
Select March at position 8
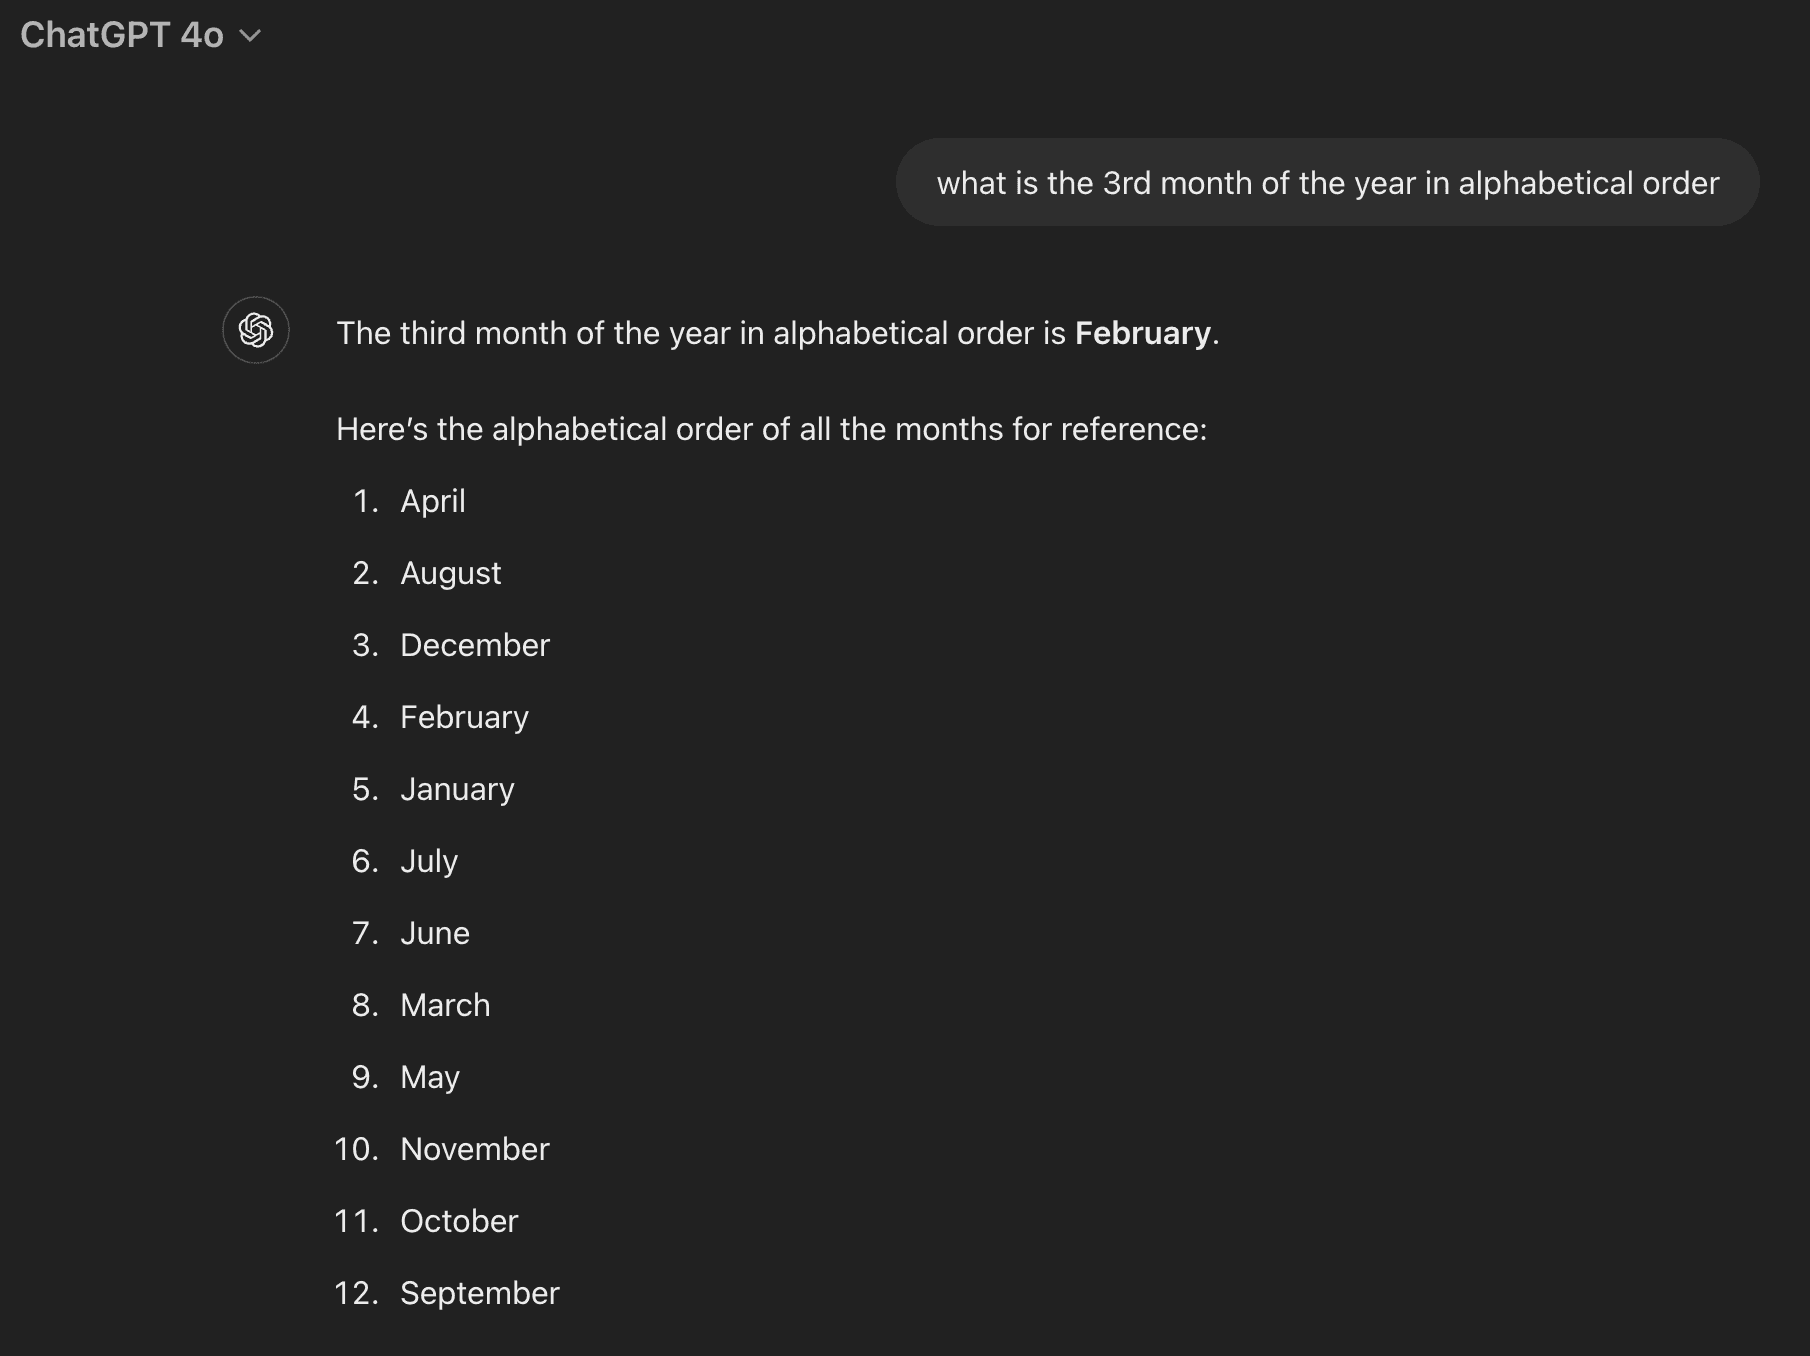tap(445, 1005)
